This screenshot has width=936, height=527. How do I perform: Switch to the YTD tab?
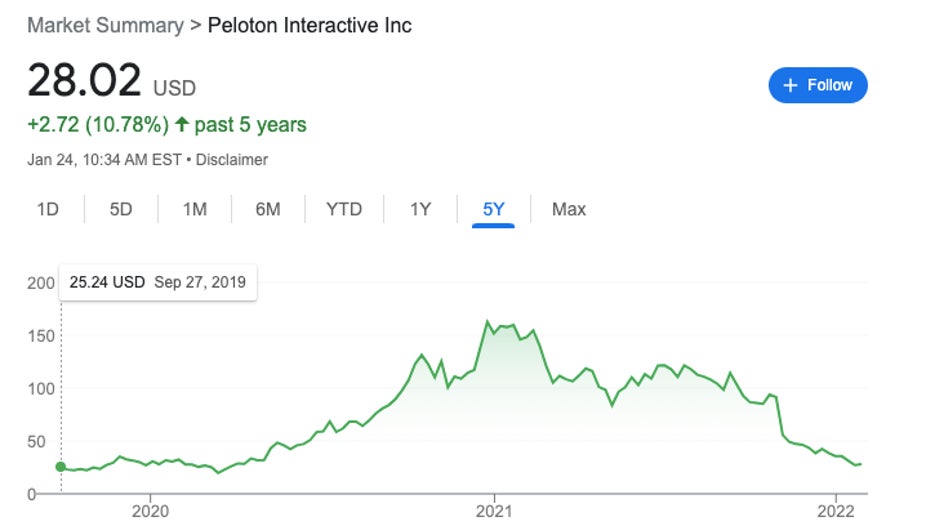click(344, 209)
